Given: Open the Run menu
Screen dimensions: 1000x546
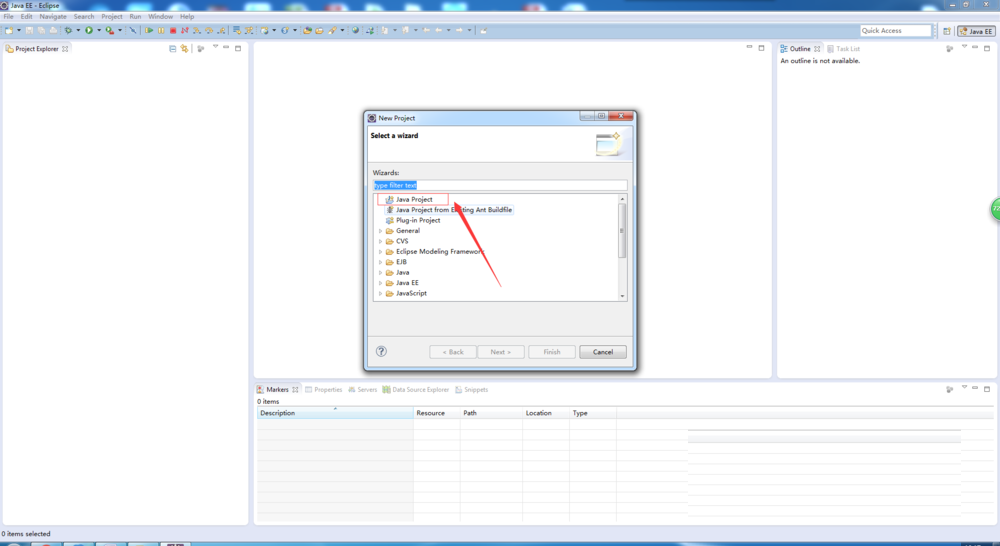Looking at the screenshot, I should click(x=135, y=17).
